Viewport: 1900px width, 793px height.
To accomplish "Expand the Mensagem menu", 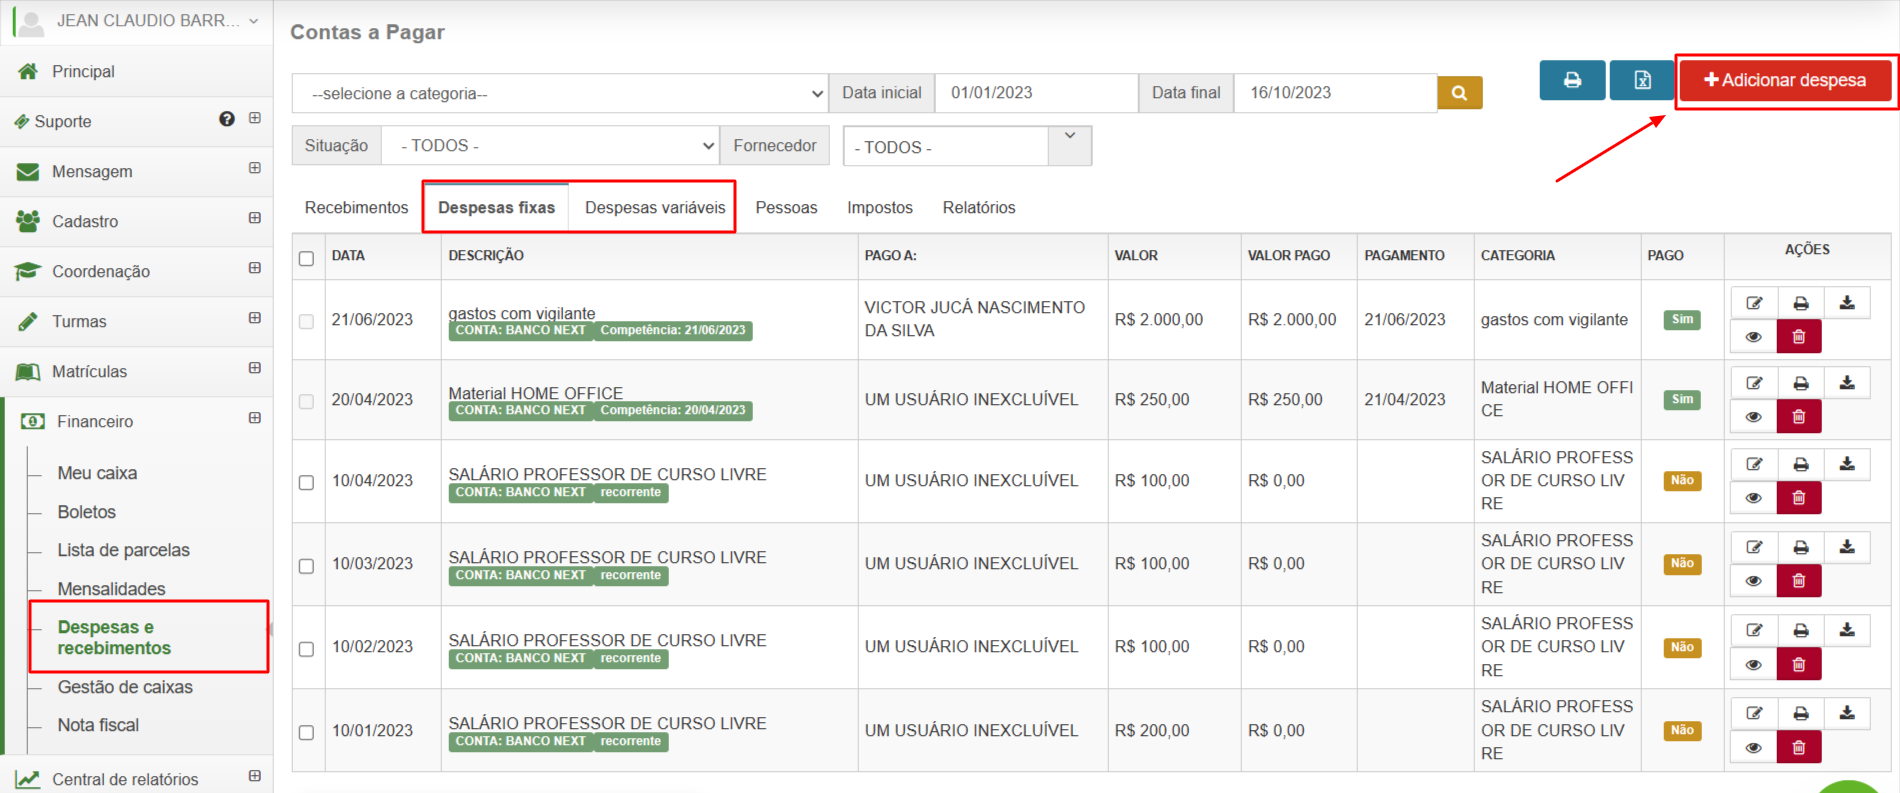I will [255, 168].
